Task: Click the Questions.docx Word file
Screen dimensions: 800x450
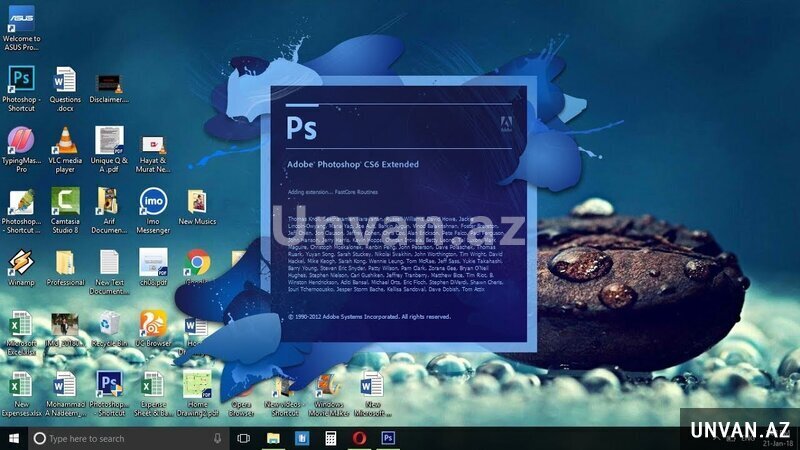Action: pos(65,80)
